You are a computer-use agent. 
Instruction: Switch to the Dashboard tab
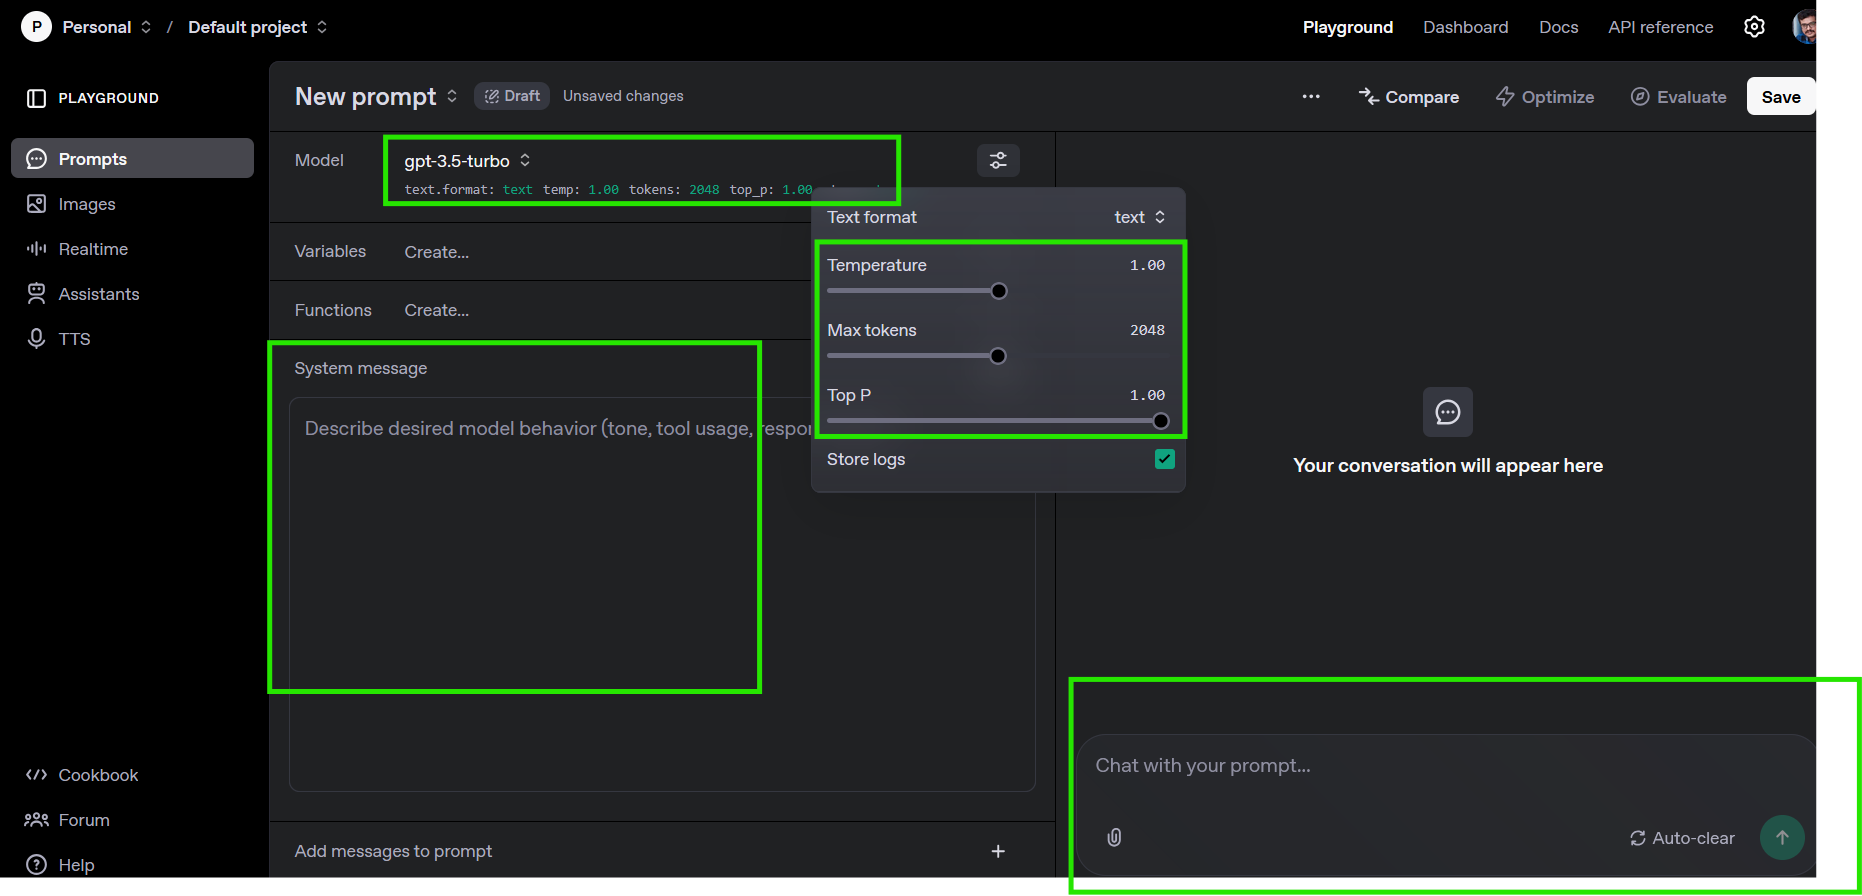[x=1465, y=27]
